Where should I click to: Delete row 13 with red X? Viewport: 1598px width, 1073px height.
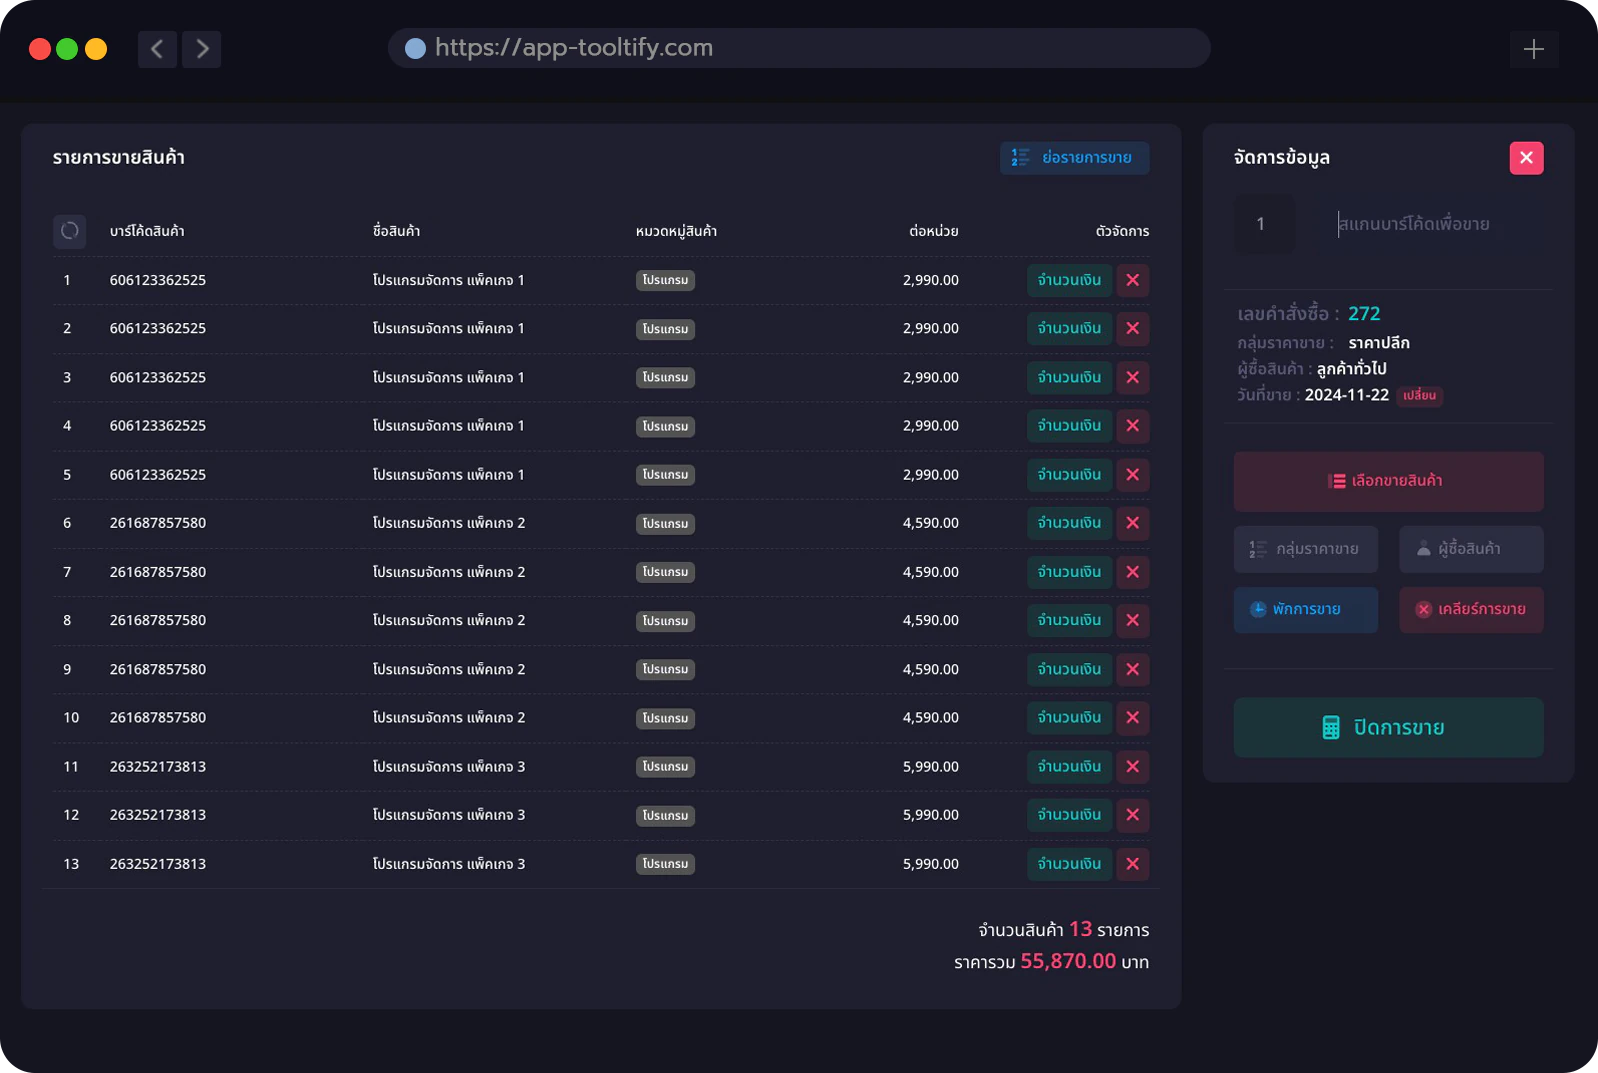(x=1133, y=863)
